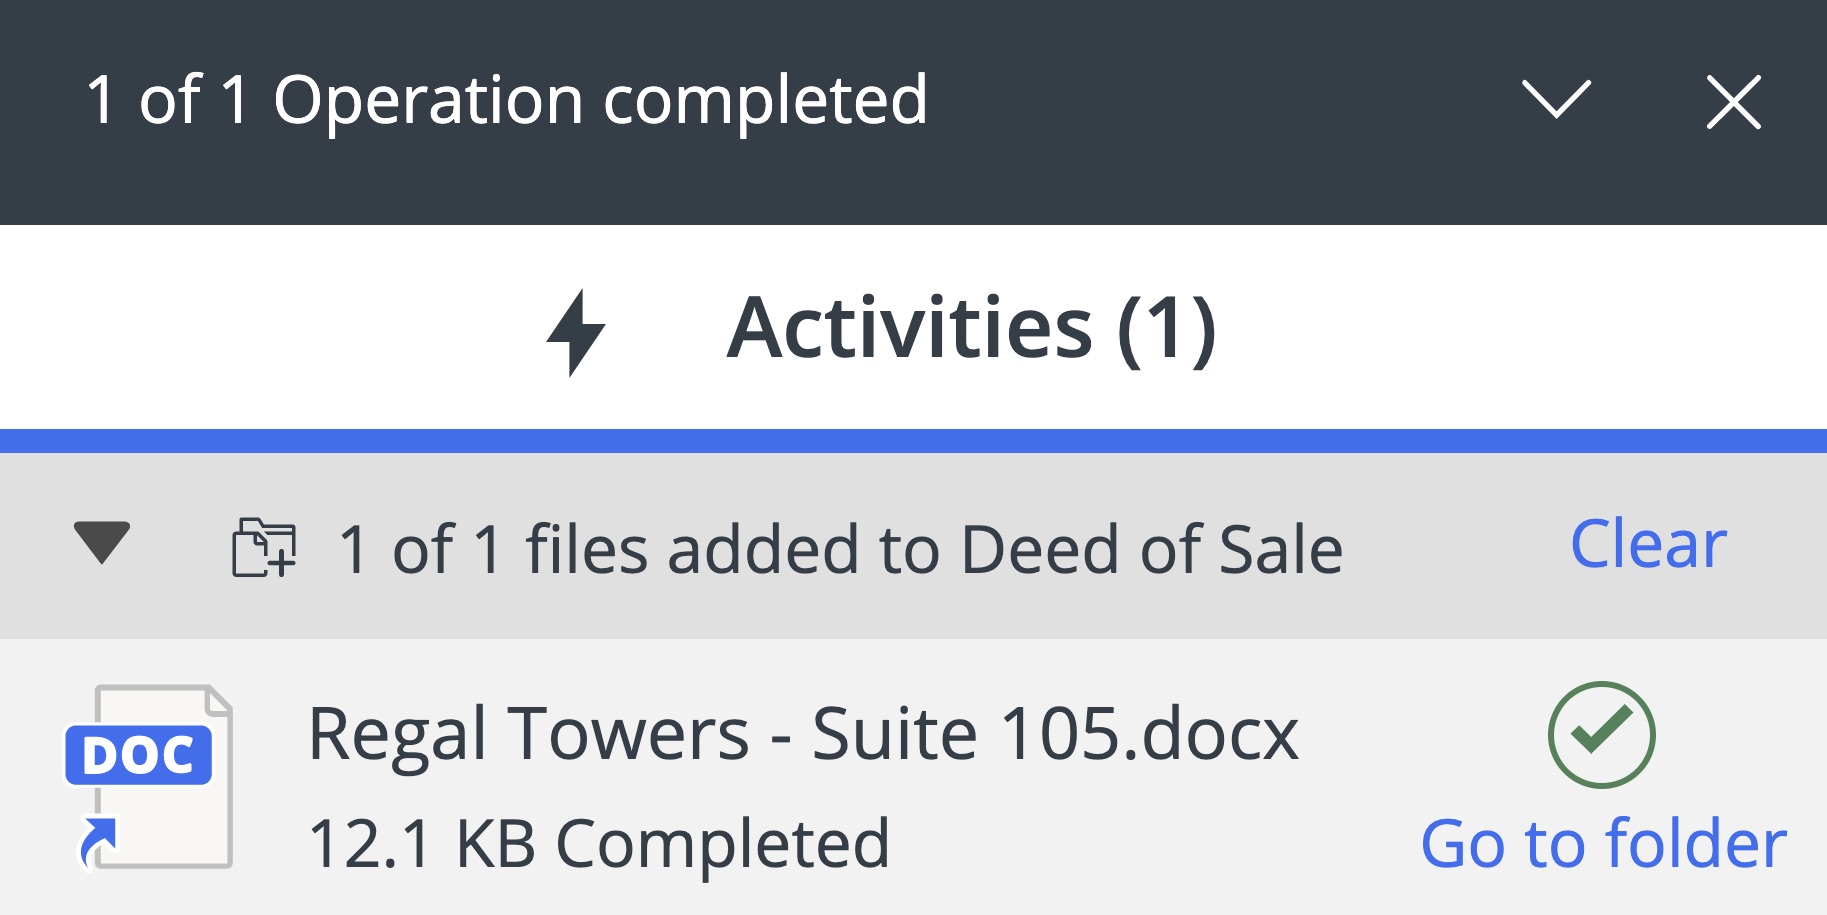Image resolution: width=1827 pixels, height=915 pixels.
Task: Collapse the files added group triangle
Action: tap(102, 542)
